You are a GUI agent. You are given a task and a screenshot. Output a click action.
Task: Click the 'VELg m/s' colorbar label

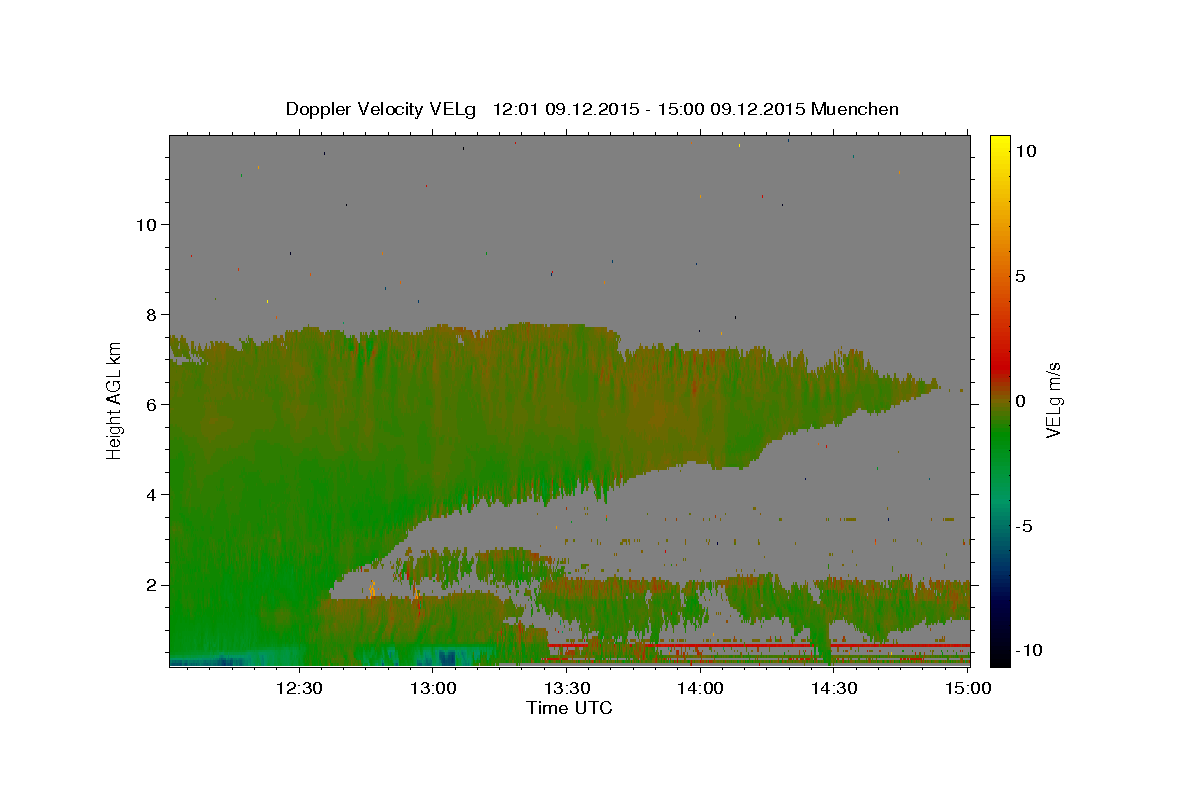(x=1053, y=400)
